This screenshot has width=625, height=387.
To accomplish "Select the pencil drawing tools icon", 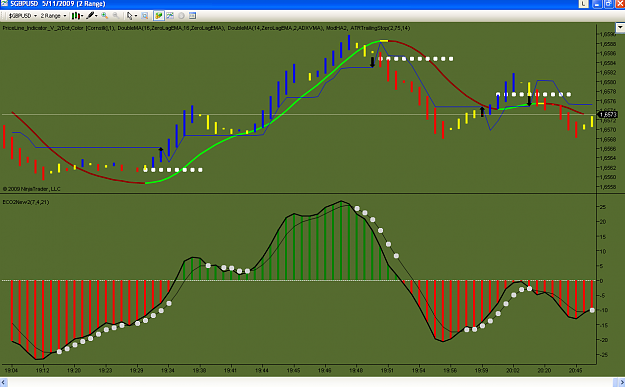I will (90, 16).
